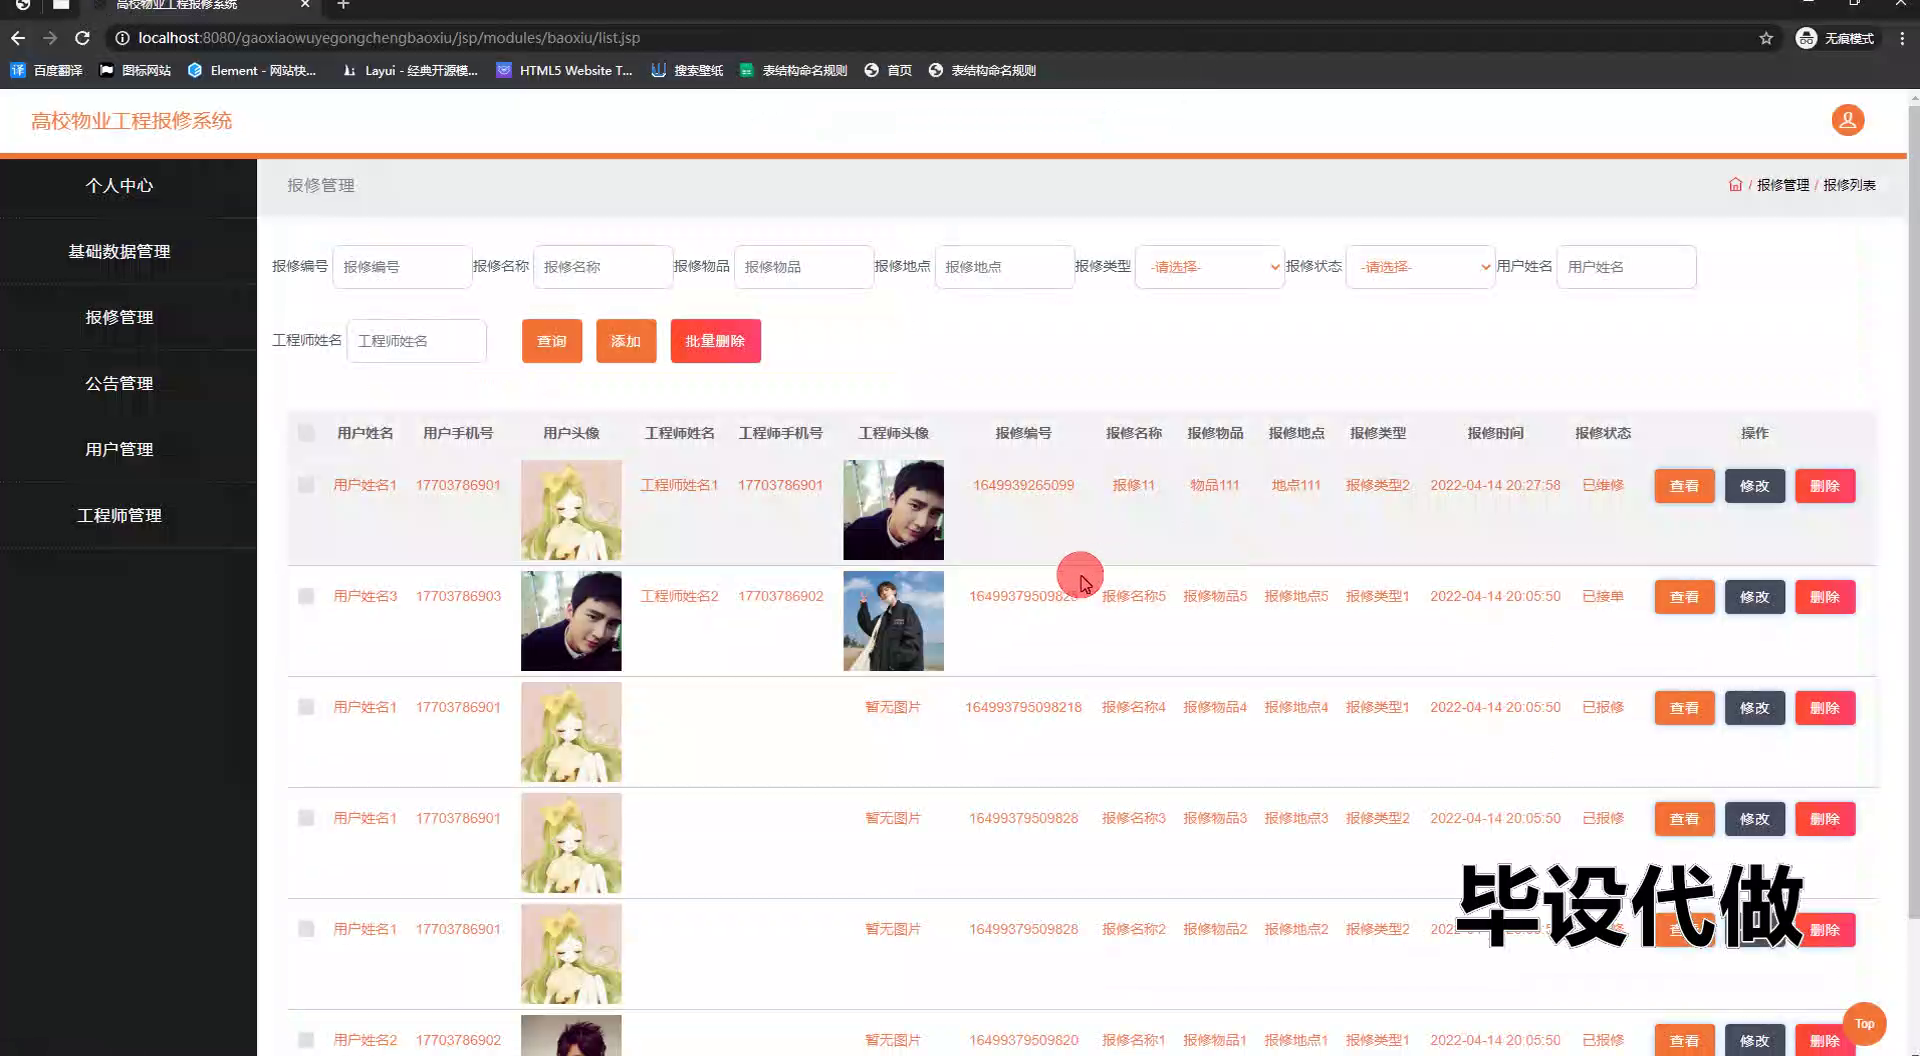The image size is (1920, 1056).
Task: Open the HTML5 Website bookmark
Action: (565, 70)
